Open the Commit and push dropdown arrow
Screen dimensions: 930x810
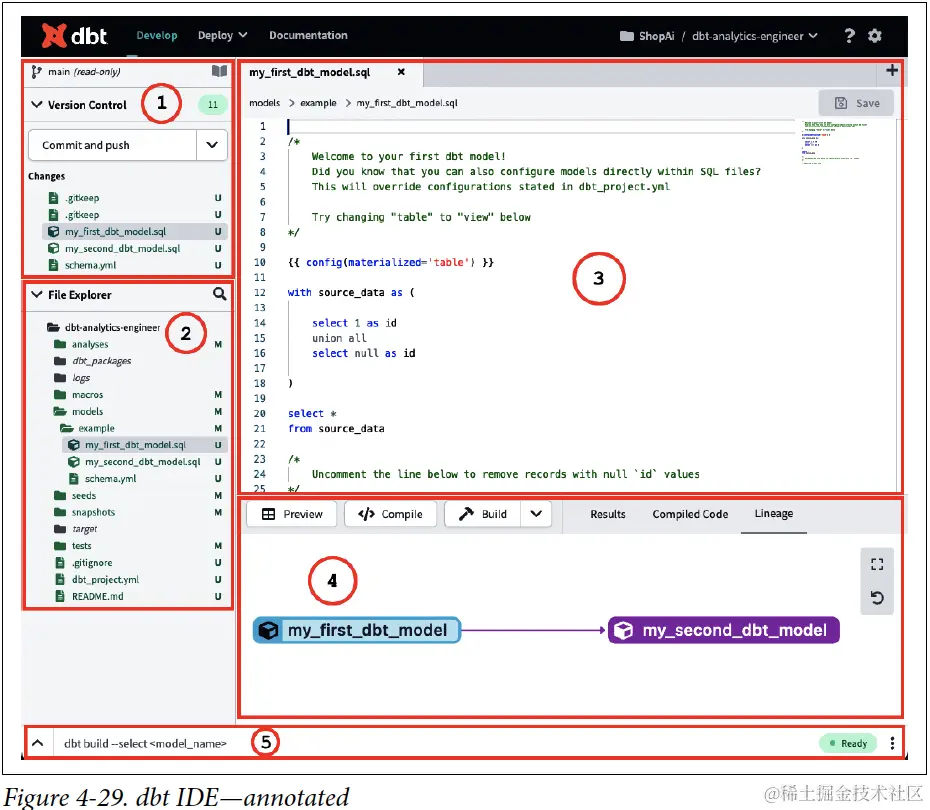pyautogui.click(x=212, y=145)
